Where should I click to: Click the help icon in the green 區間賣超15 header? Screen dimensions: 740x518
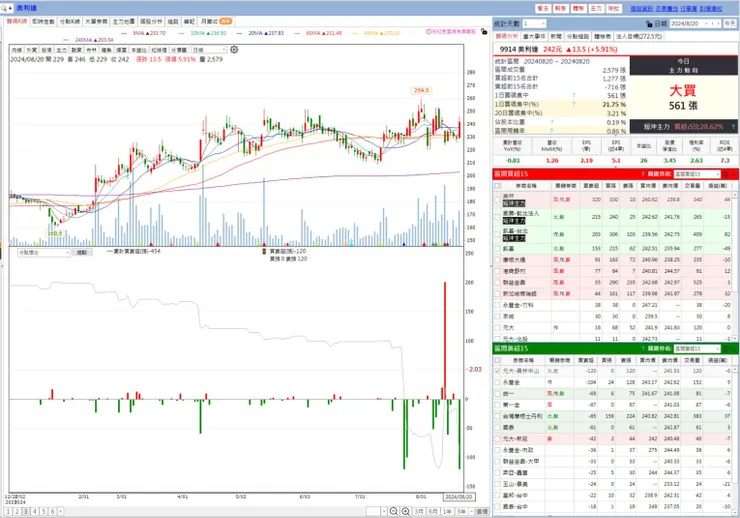(643, 349)
